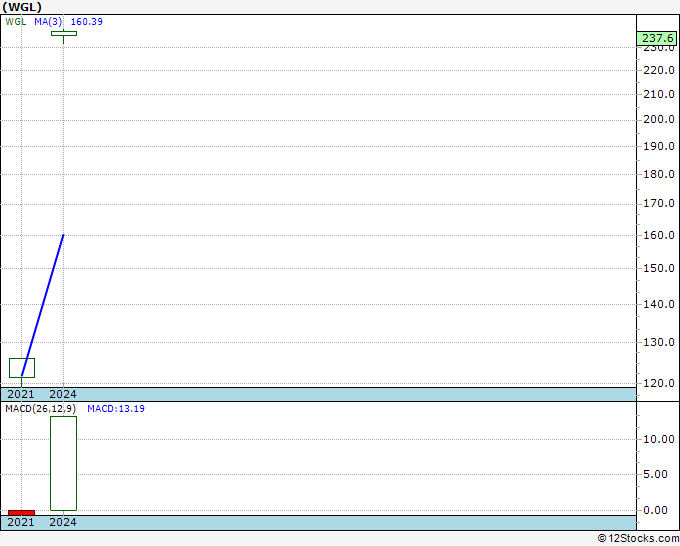This screenshot has height=546, width=680.
Task: Click the 2024 green candlestick at top
Action: point(64,34)
